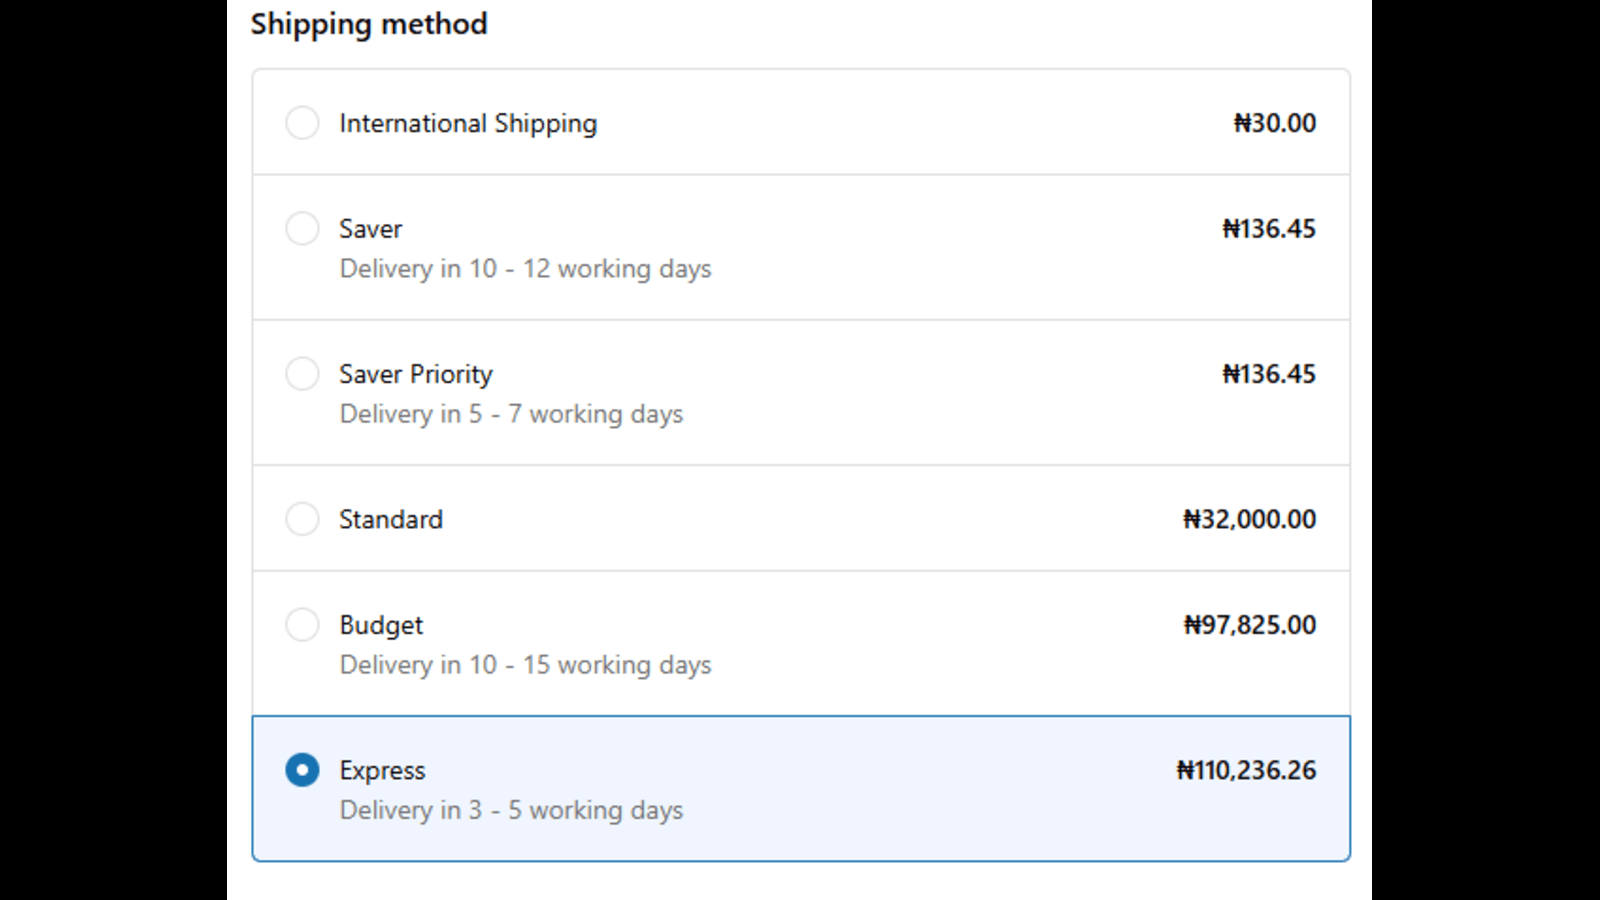Viewport: 1600px width, 900px height.
Task: Click the ₦30.00 shipping price
Action: coord(1275,123)
